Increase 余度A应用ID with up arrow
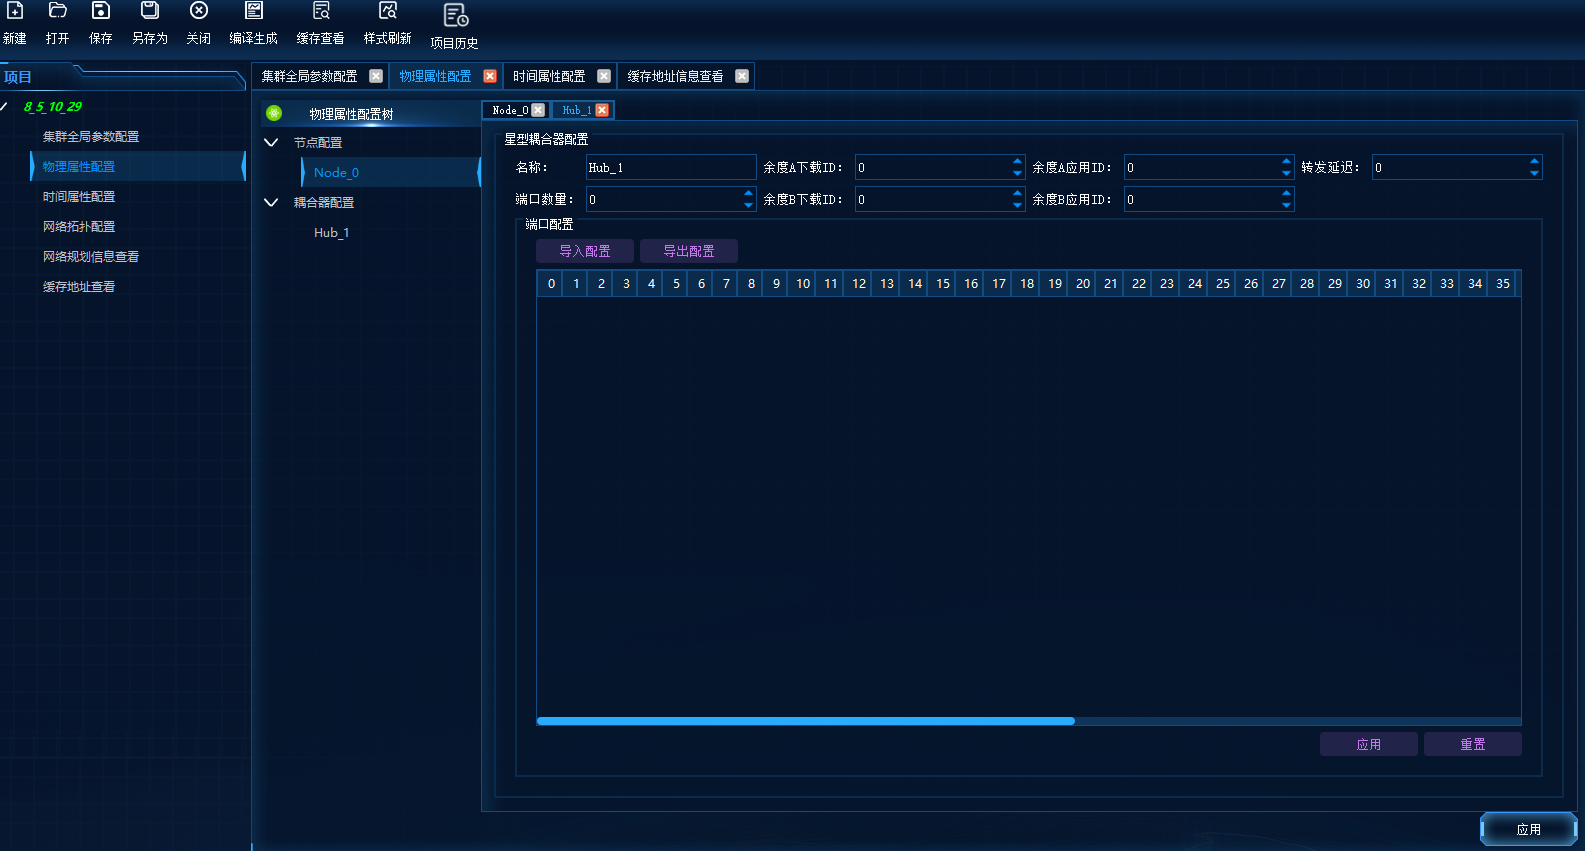 [x=1286, y=161]
